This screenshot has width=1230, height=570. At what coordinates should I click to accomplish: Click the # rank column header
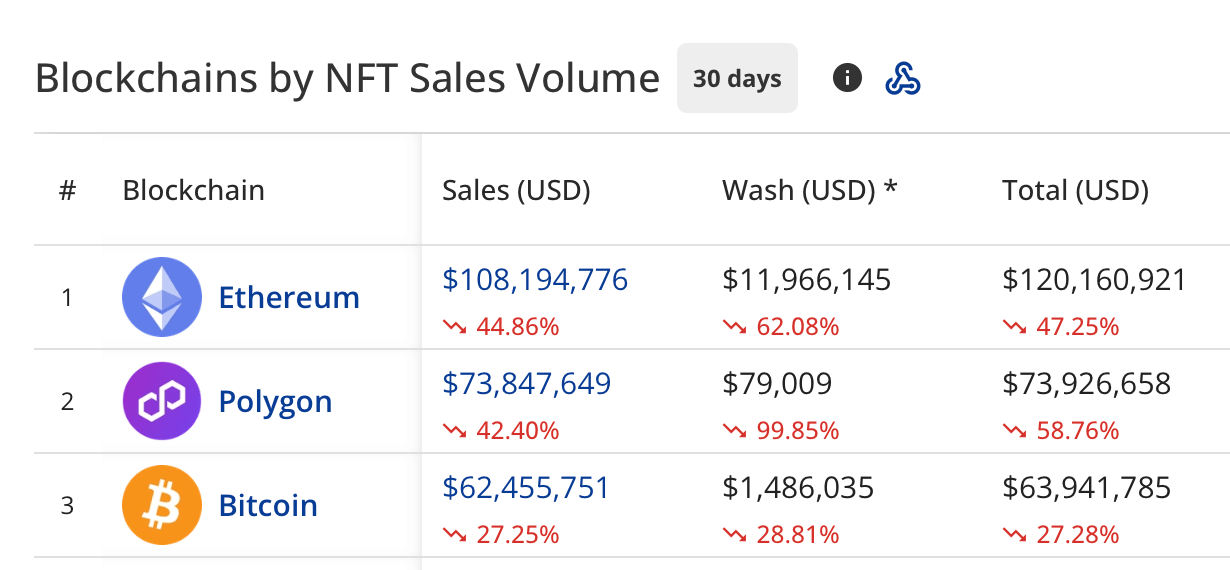pos(67,190)
